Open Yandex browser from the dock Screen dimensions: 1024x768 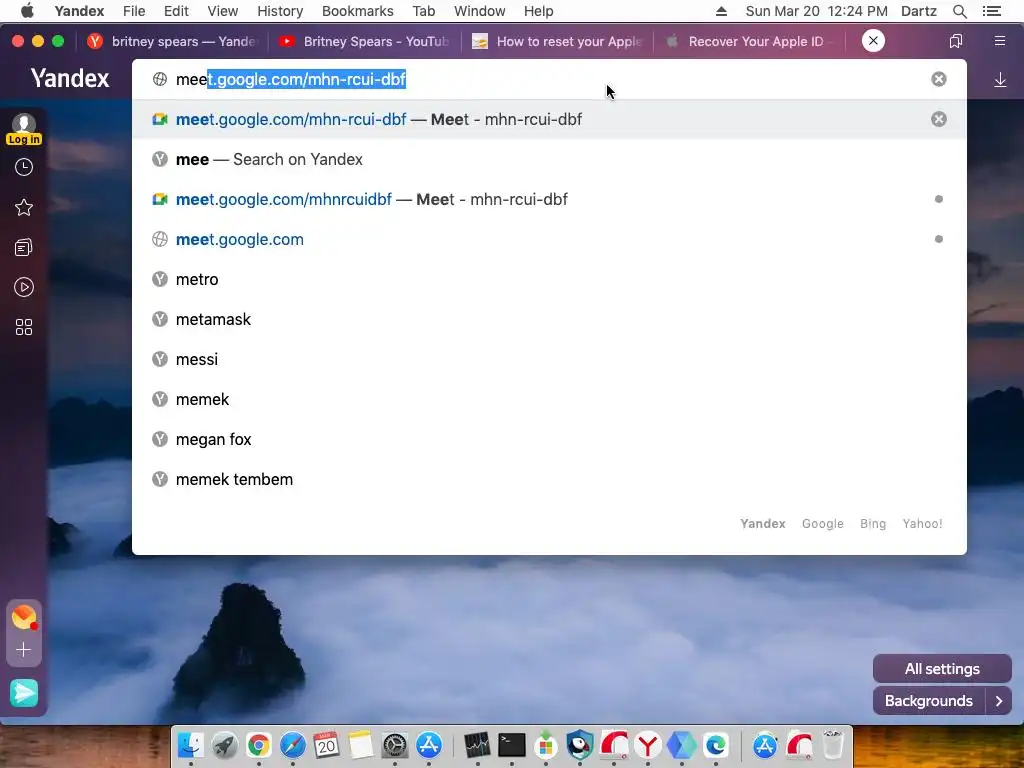tap(647, 744)
